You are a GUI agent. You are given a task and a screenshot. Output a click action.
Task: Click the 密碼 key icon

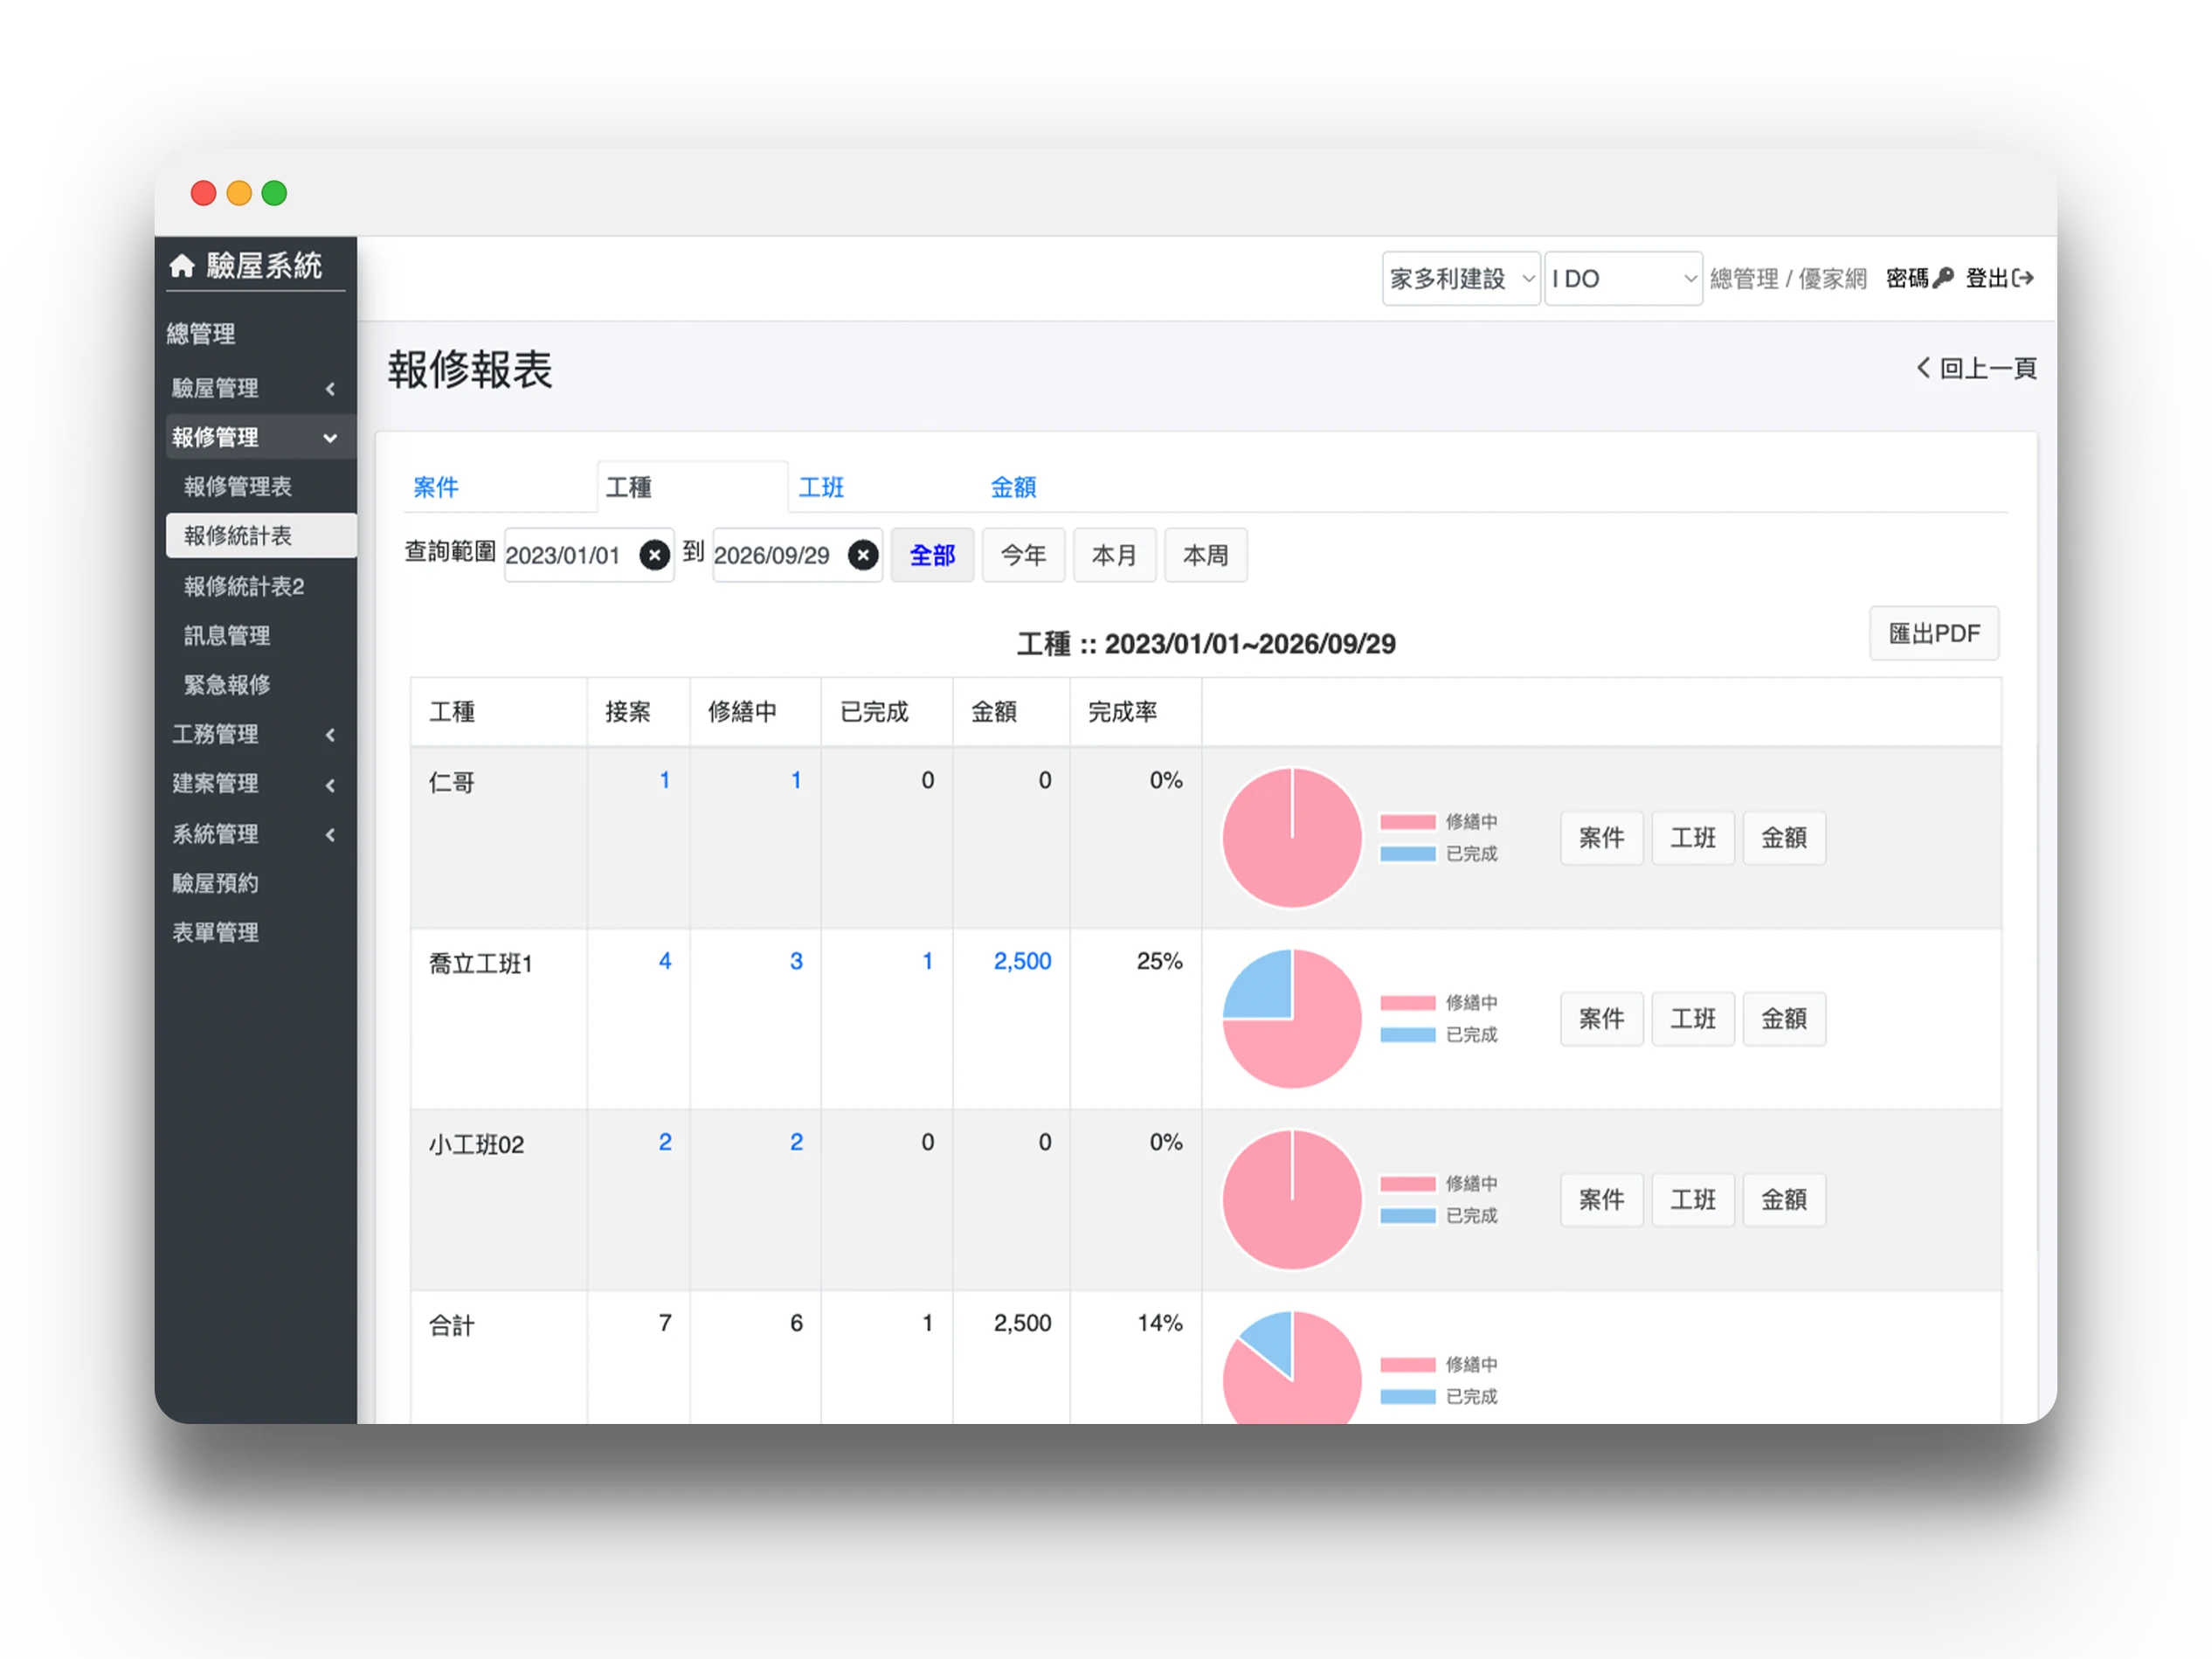click(1943, 278)
